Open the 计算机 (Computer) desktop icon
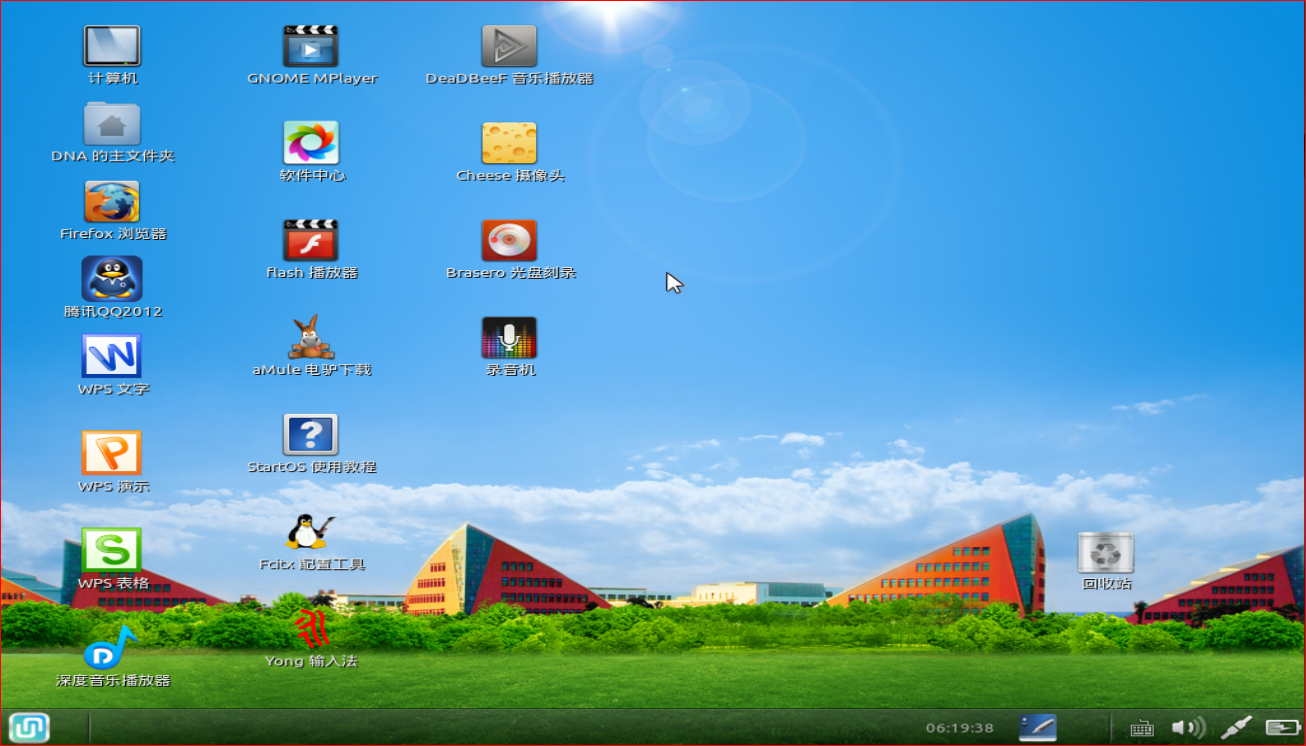Screen dimensions: 1306x746 click(x=112, y=46)
